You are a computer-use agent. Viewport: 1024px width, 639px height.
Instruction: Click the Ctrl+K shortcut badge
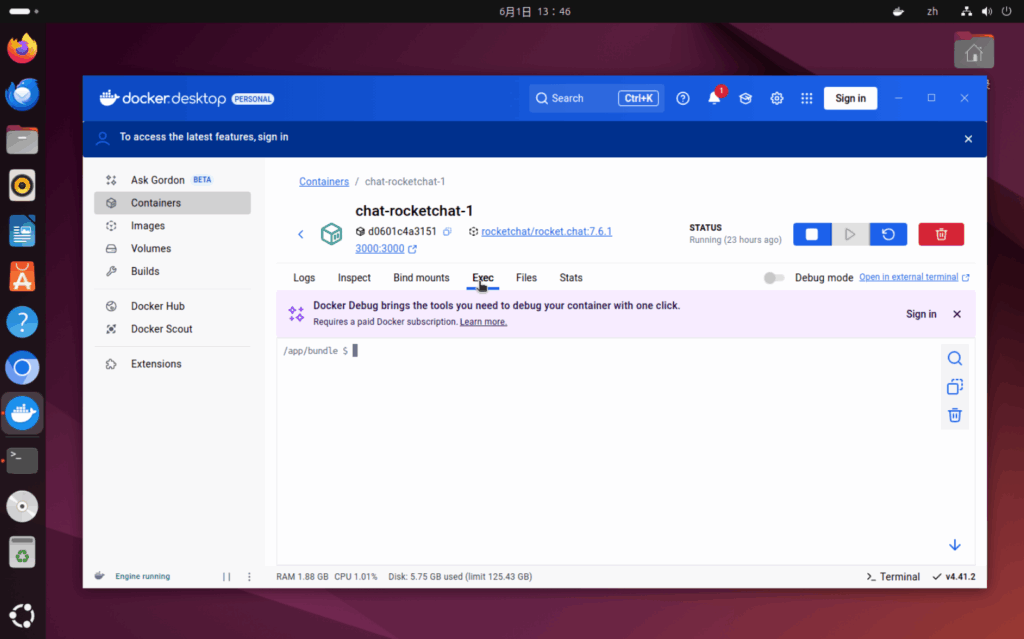pyautogui.click(x=638, y=98)
